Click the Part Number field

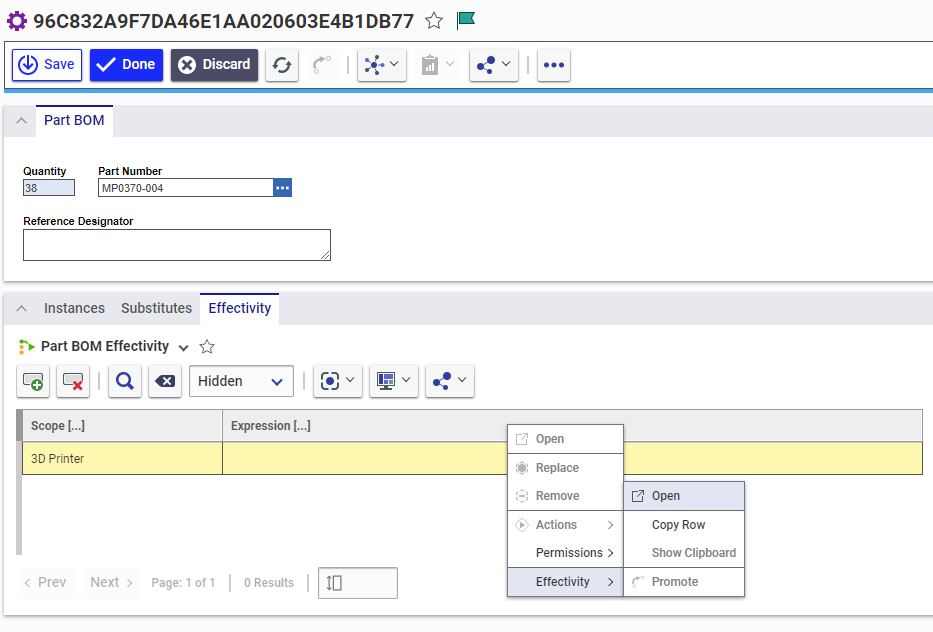(186, 188)
